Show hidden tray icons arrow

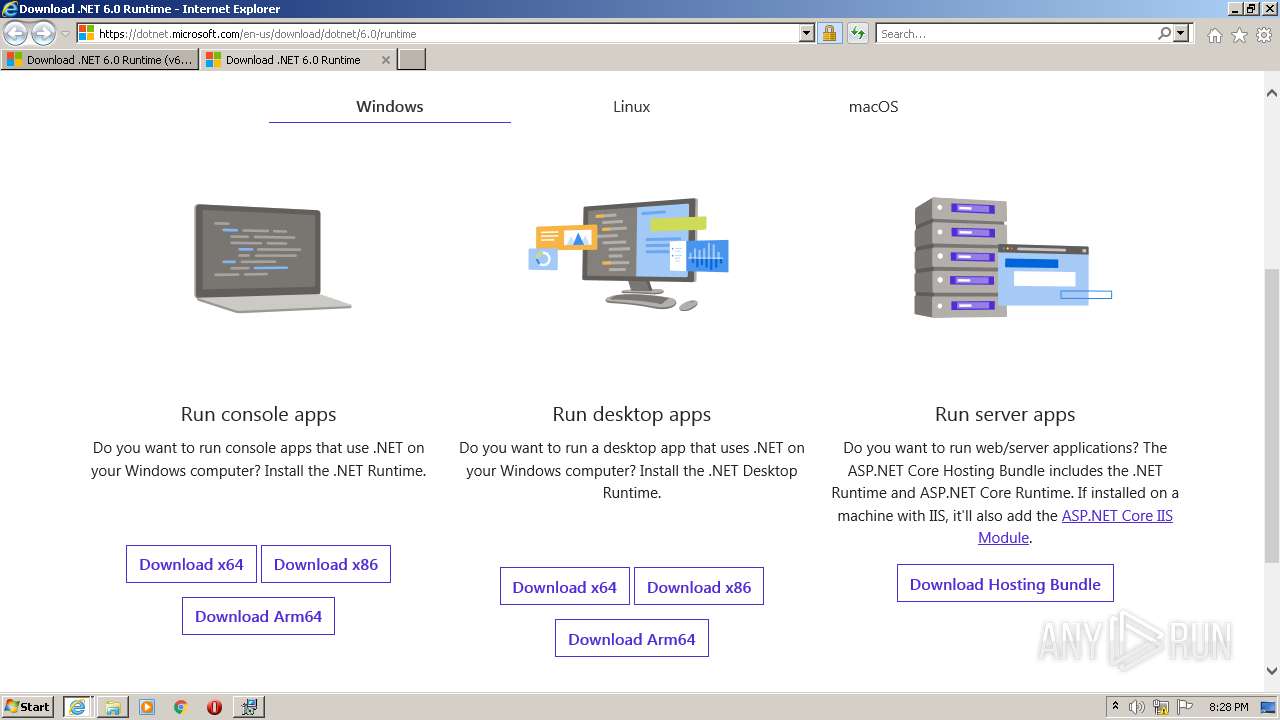pos(1115,706)
